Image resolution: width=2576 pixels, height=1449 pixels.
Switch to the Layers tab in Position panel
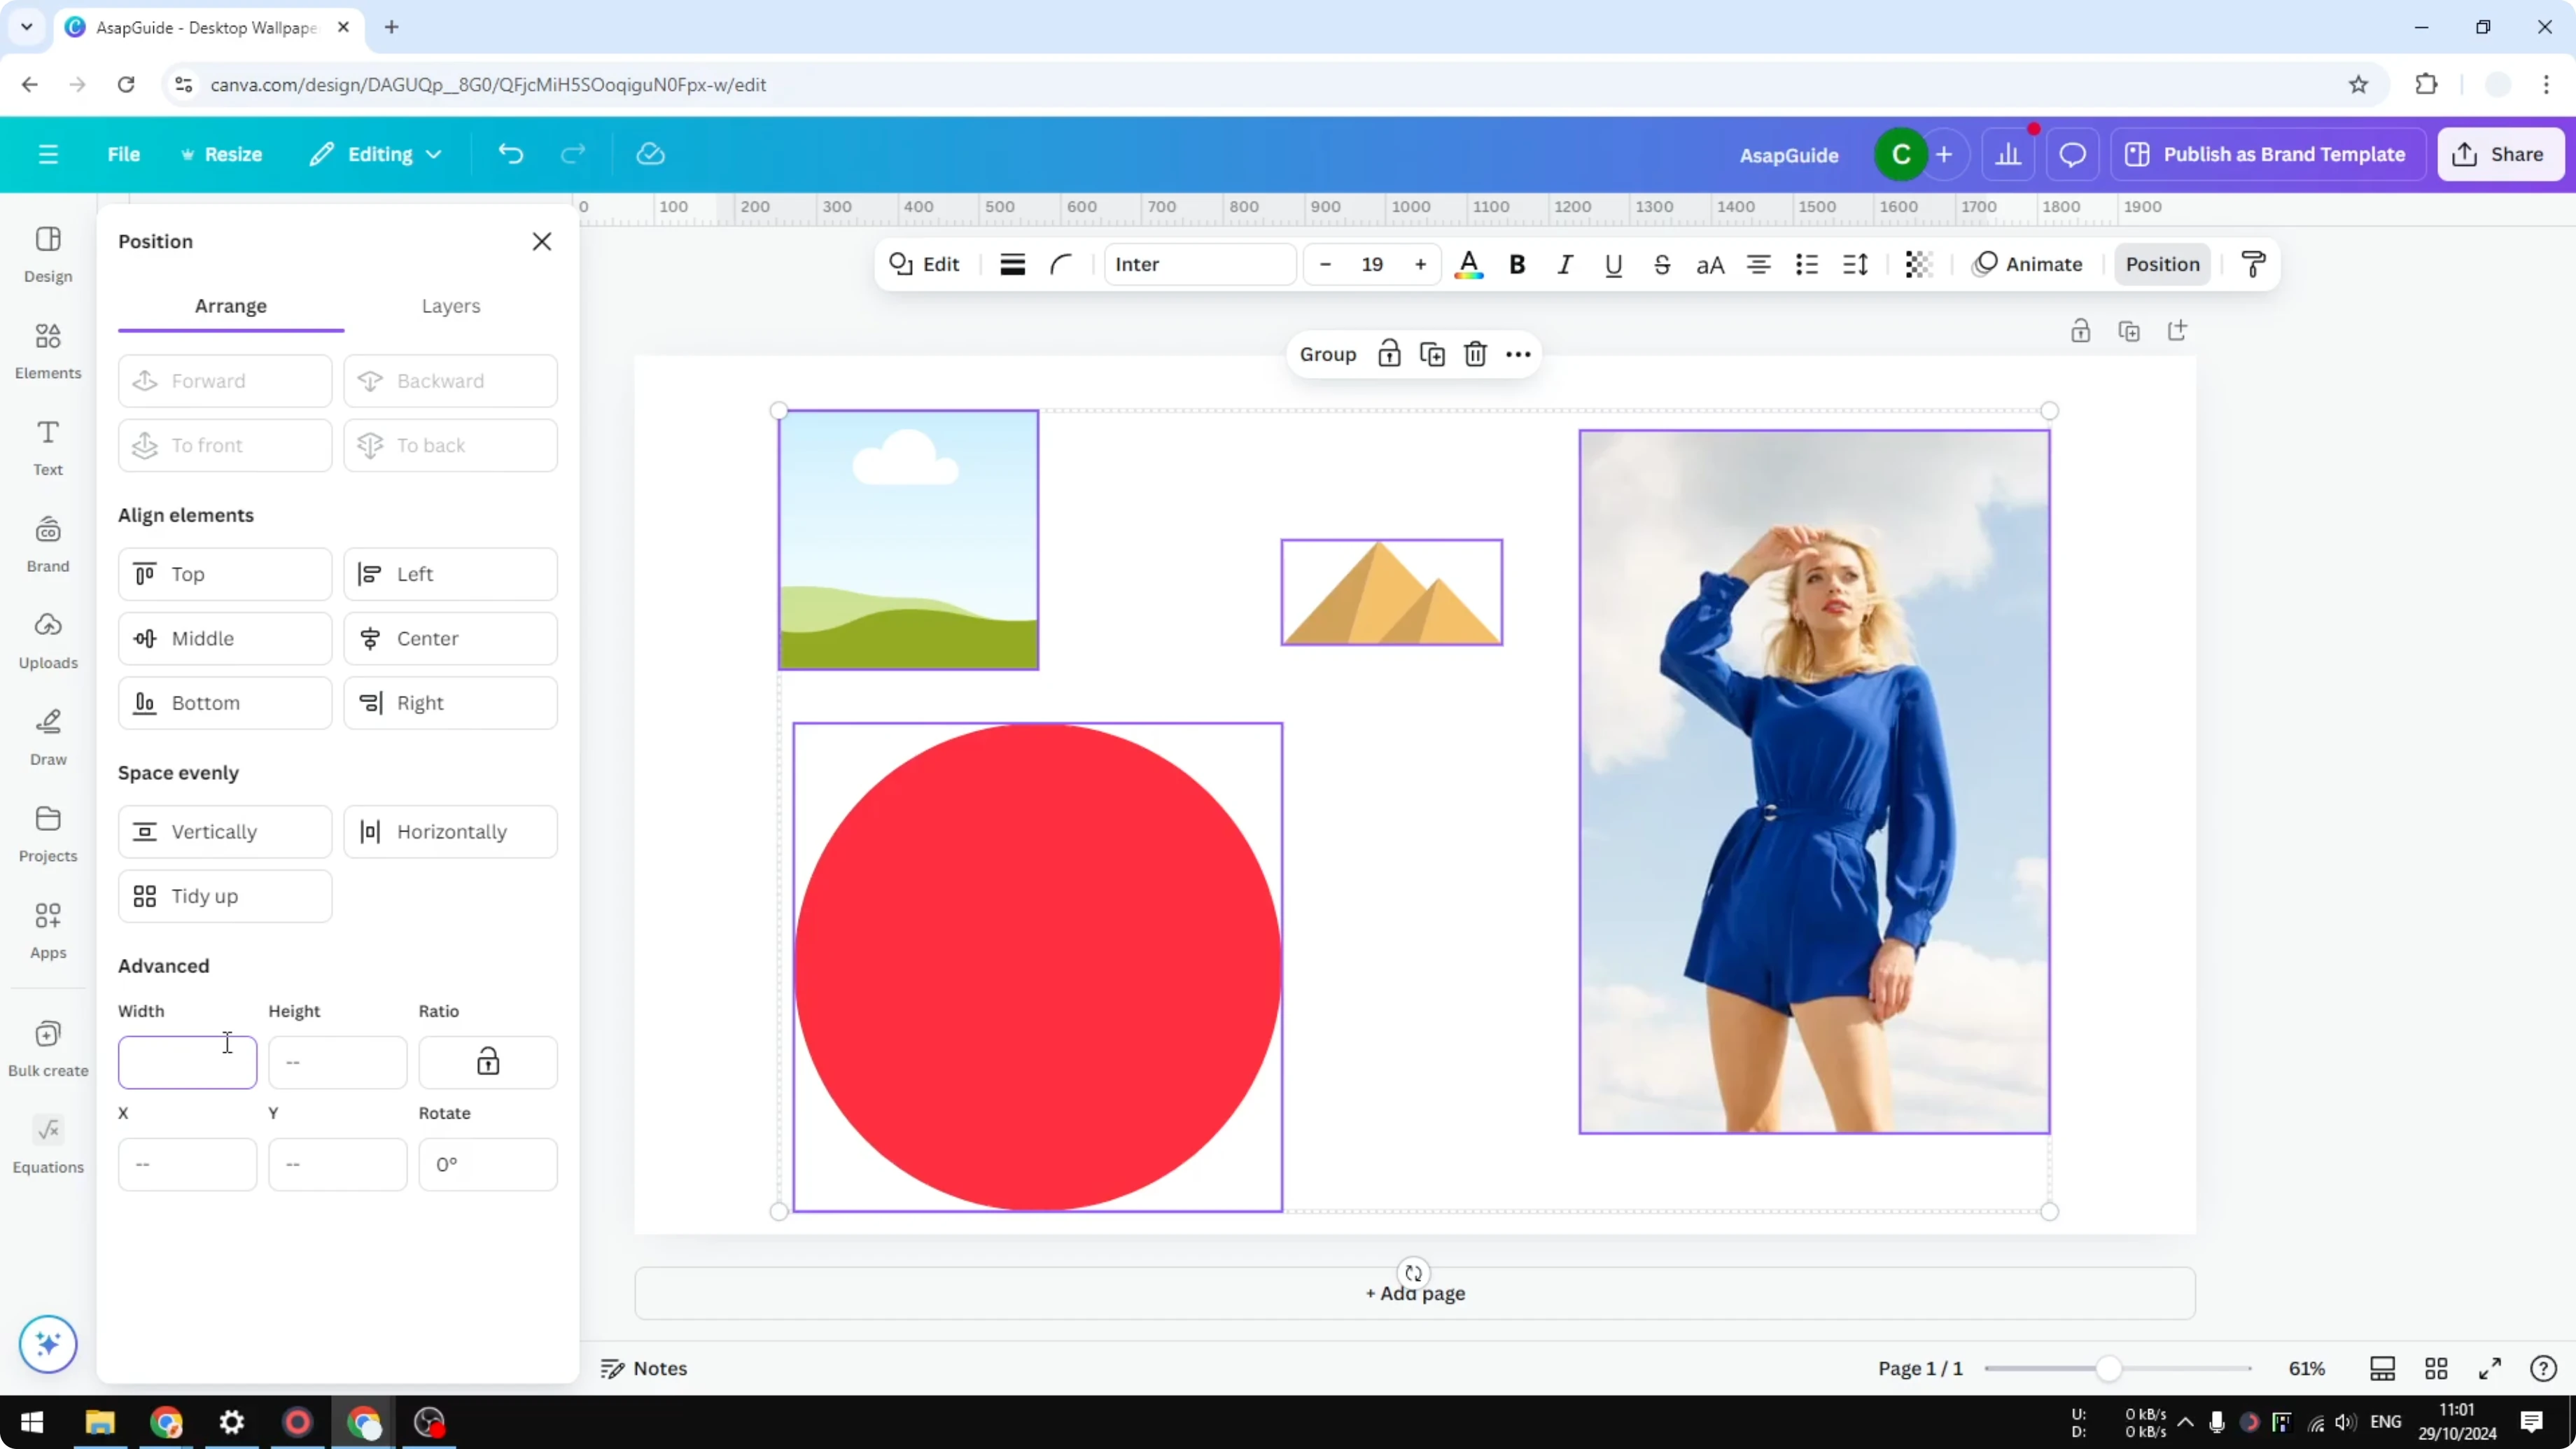coord(451,306)
